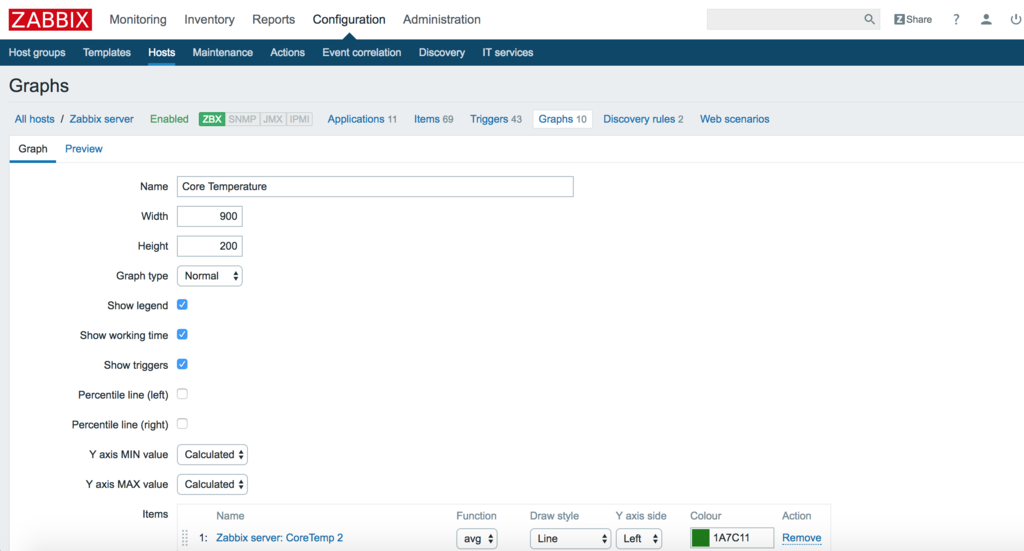Screen dimensions: 1024x551
Task: Select the Graph tab
Action: pos(33,149)
